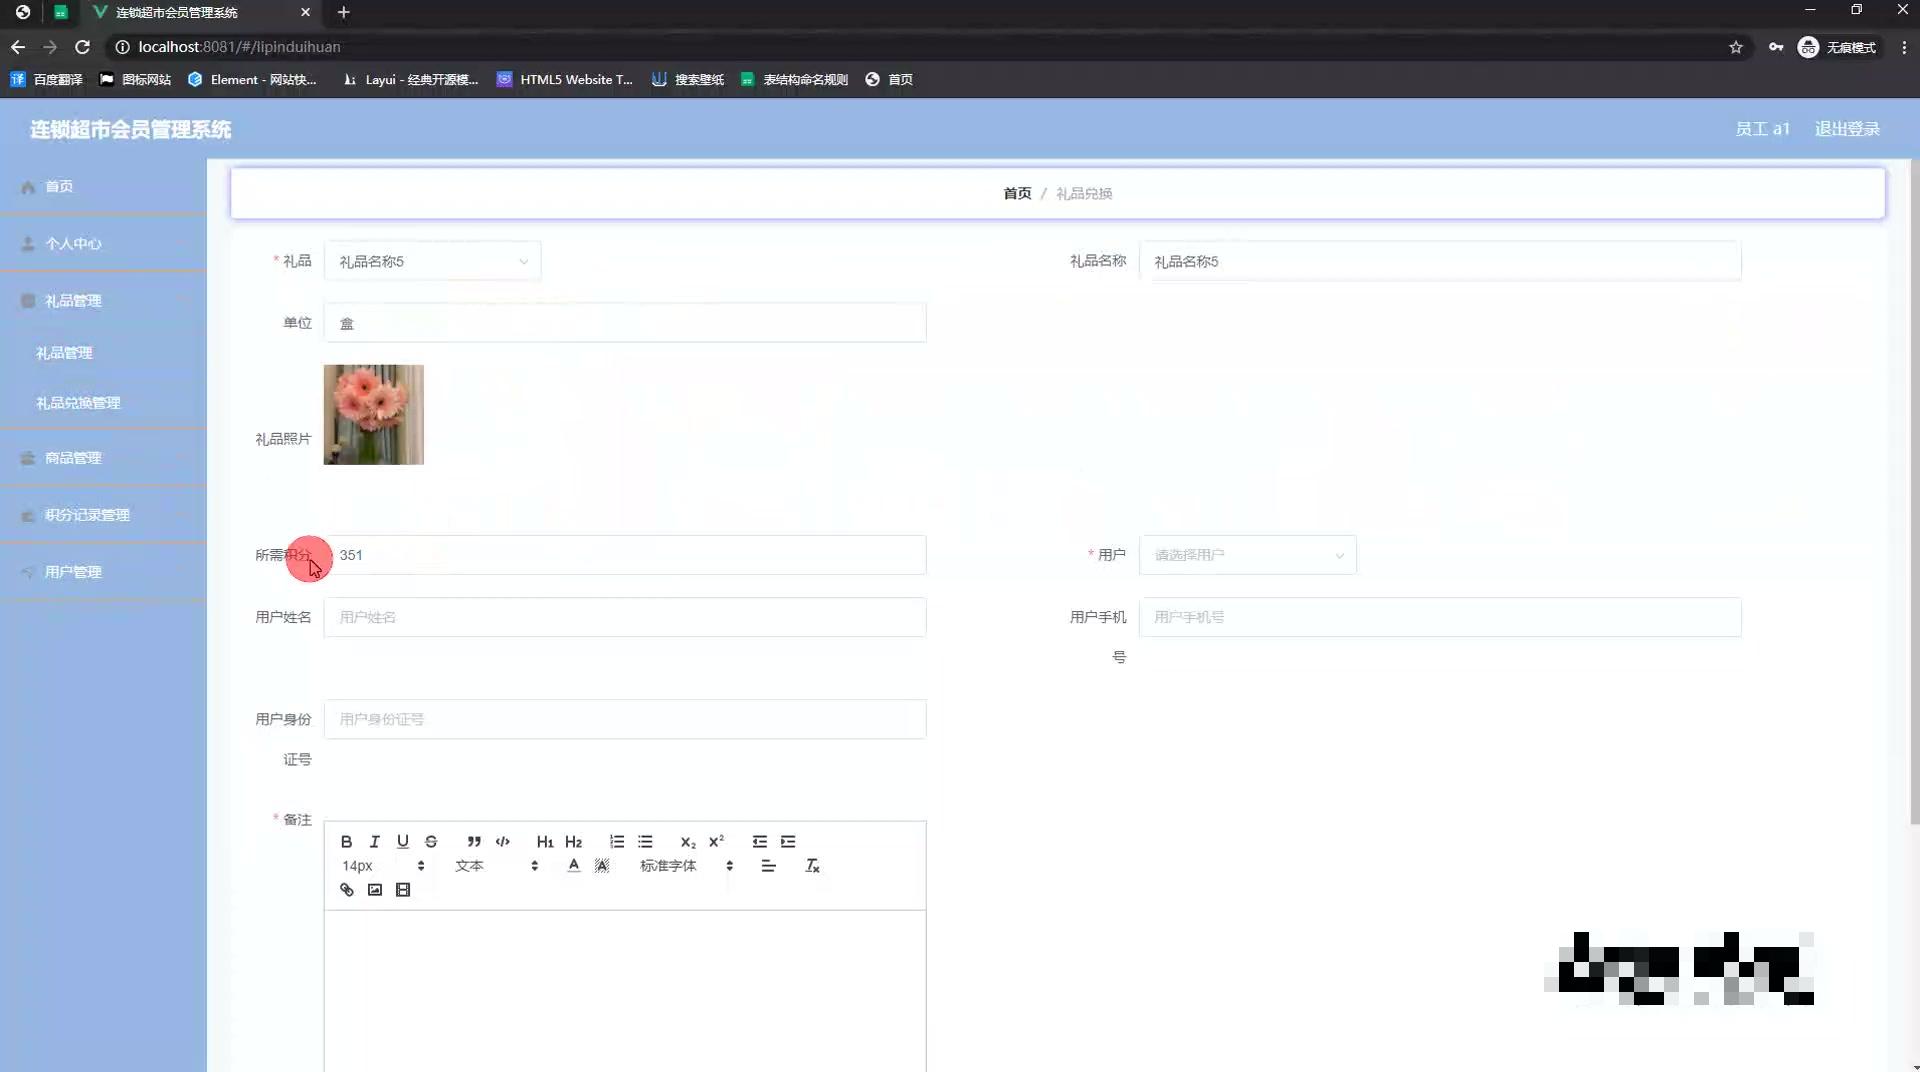Click the page vertical scrollbar
Screen dimensions: 1920x1072
pos(1914,490)
